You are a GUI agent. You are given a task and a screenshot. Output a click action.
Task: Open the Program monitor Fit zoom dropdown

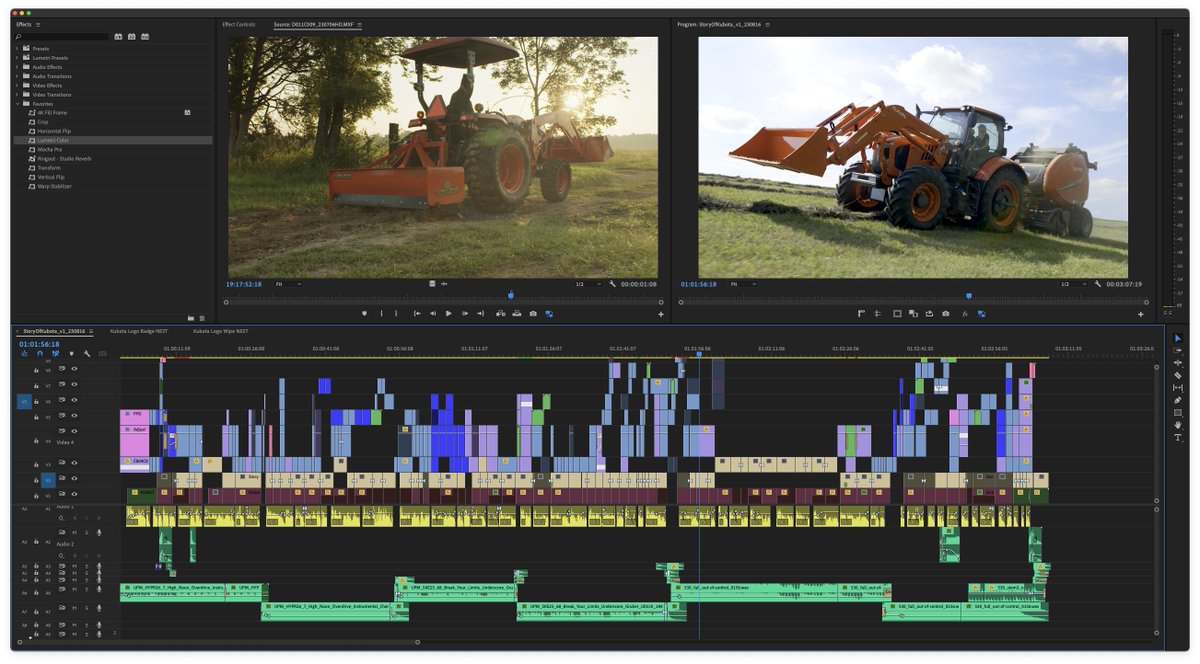tap(743, 284)
